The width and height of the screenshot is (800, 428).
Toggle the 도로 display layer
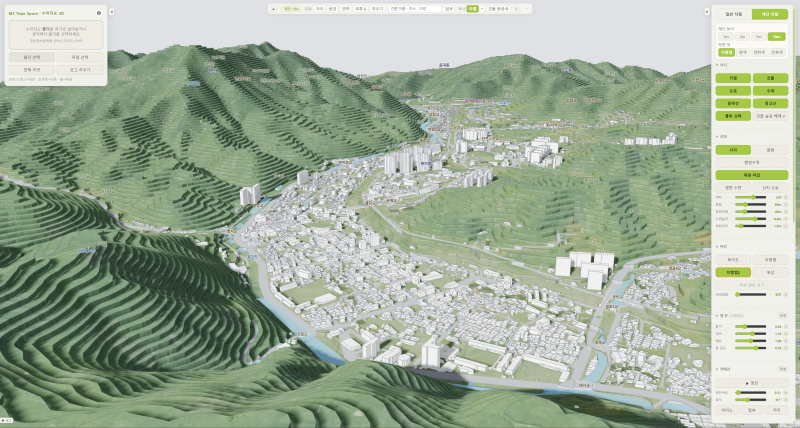[x=733, y=91]
